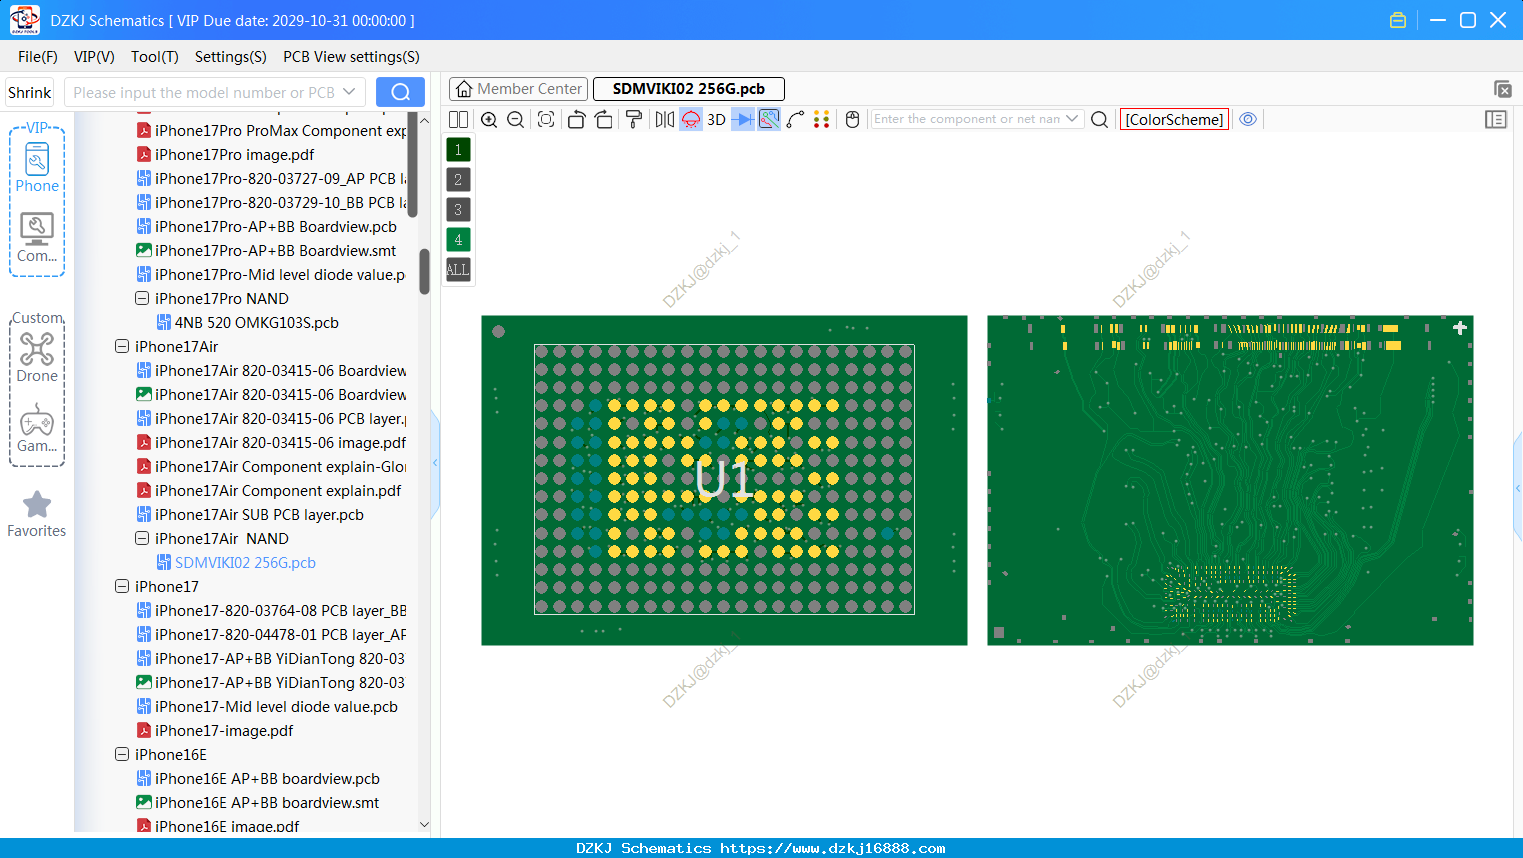The image size is (1523, 858).
Task: Click the Shrink button
Action: click(29, 93)
